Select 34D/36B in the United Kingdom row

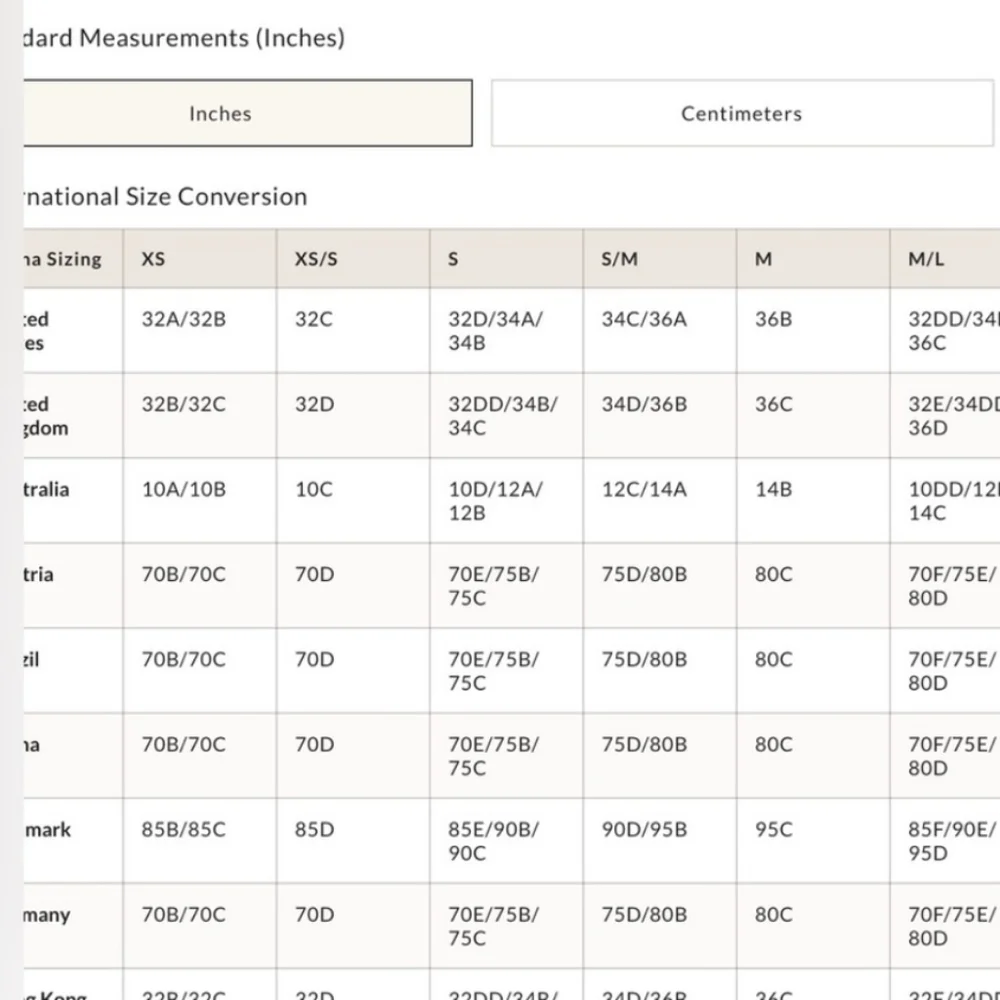point(659,416)
